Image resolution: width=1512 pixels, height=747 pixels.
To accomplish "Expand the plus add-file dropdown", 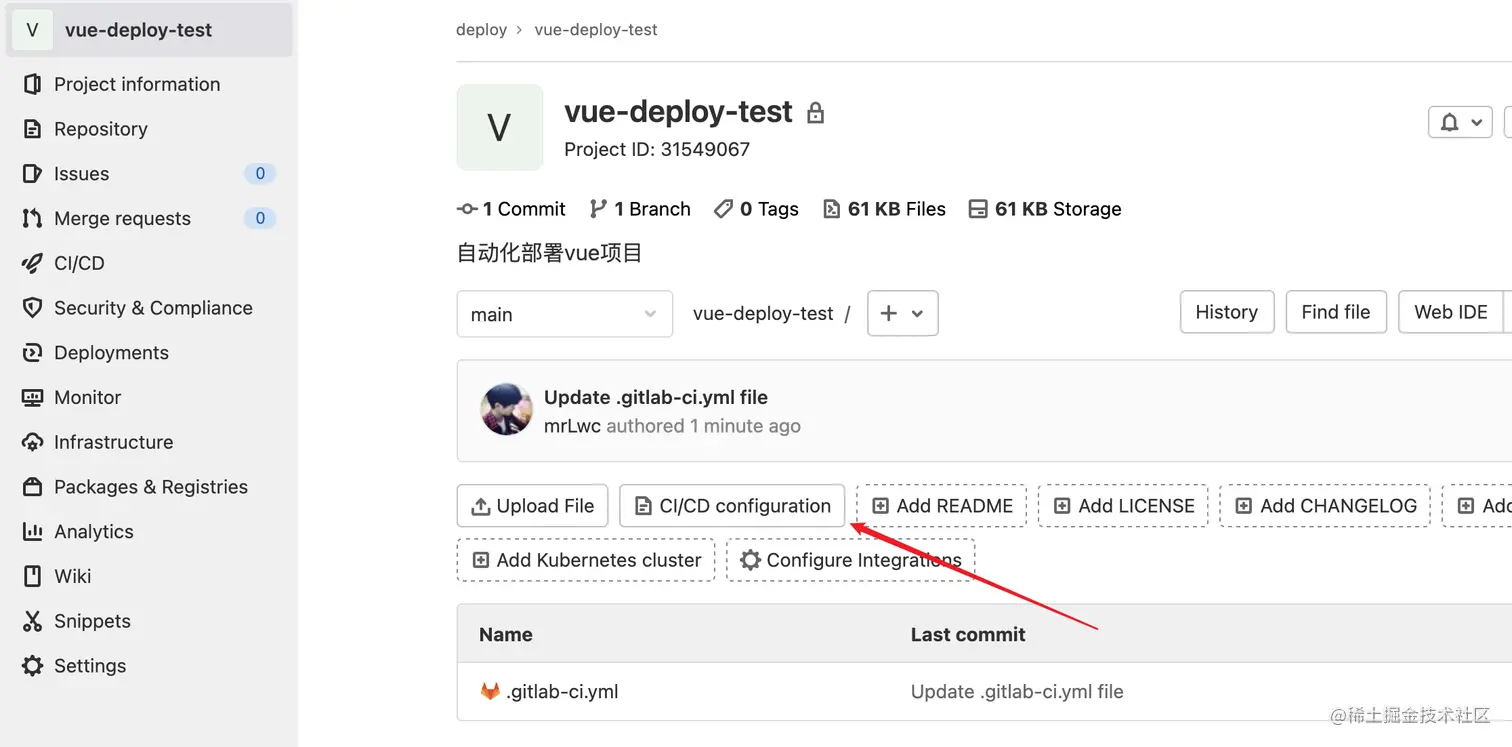I will pyautogui.click(x=902, y=313).
